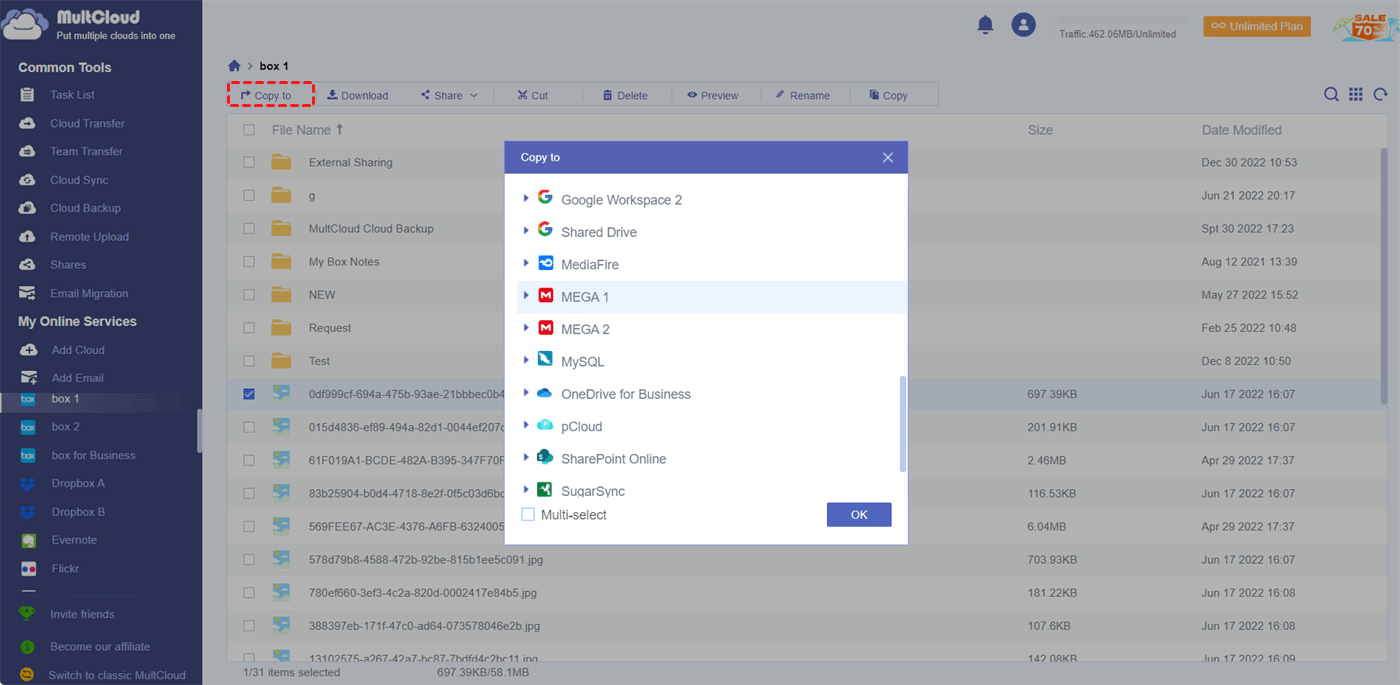
Task: Open the Task List tool
Action: tap(72, 95)
